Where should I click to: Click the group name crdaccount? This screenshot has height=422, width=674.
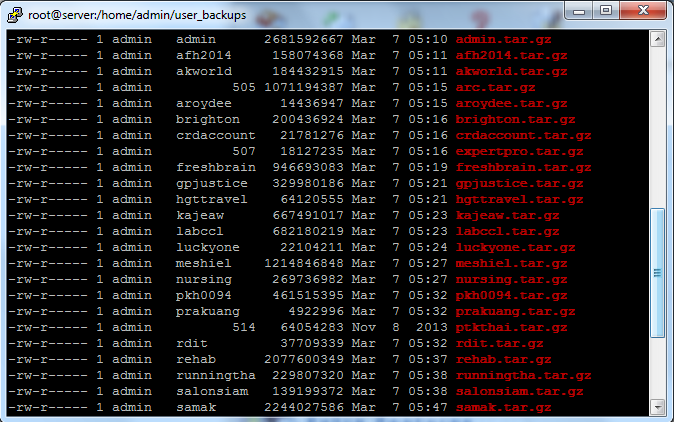[216, 135]
